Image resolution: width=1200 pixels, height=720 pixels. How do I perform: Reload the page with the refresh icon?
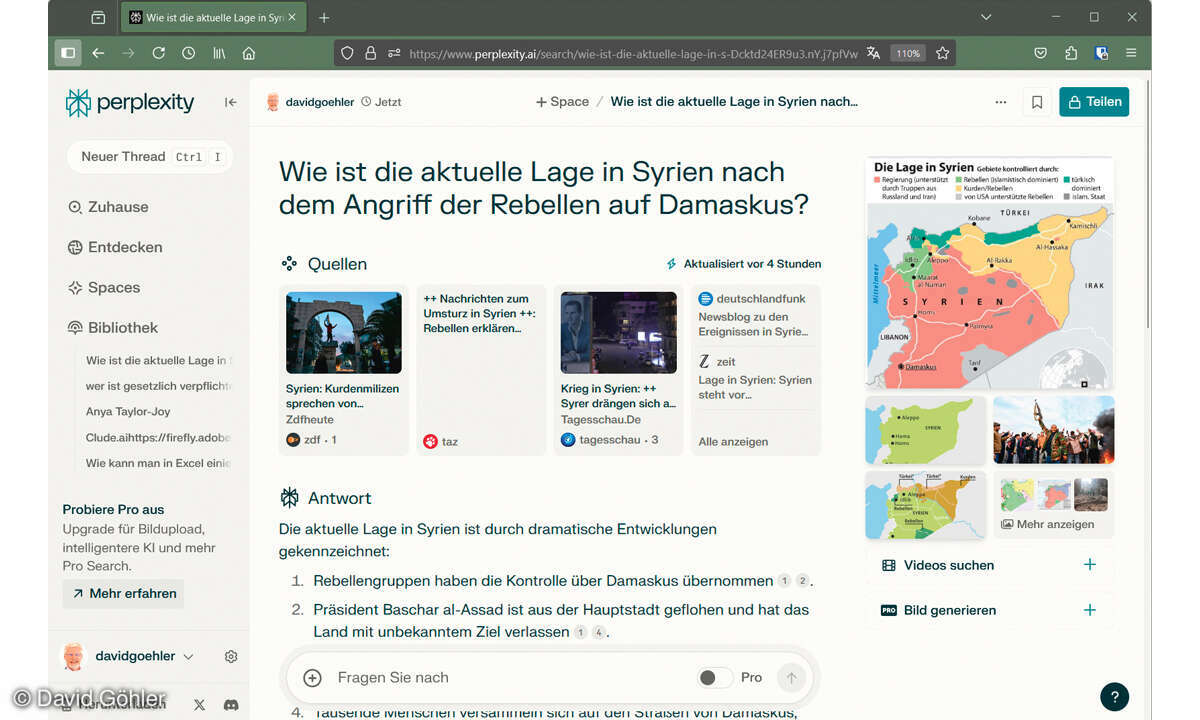click(x=158, y=53)
